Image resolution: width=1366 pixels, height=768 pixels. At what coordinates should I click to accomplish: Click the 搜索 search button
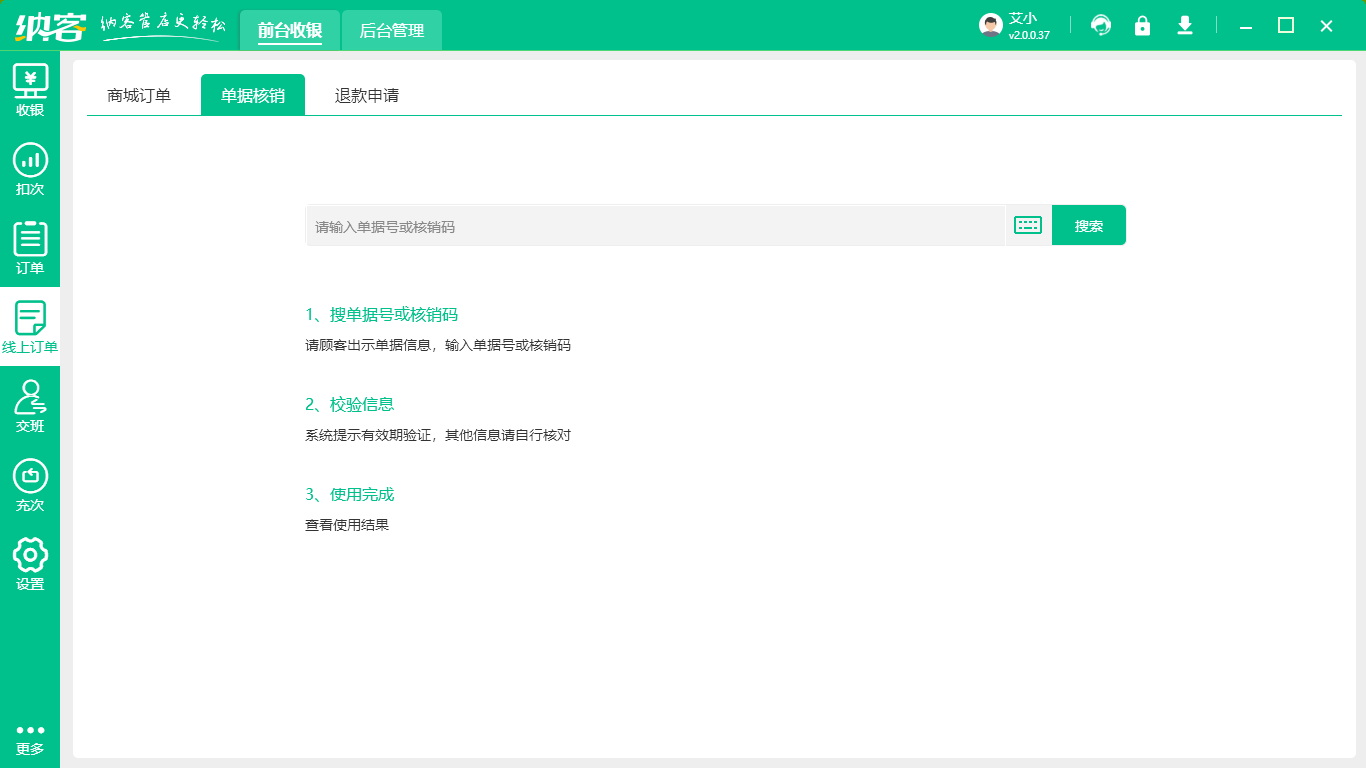coord(1088,225)
